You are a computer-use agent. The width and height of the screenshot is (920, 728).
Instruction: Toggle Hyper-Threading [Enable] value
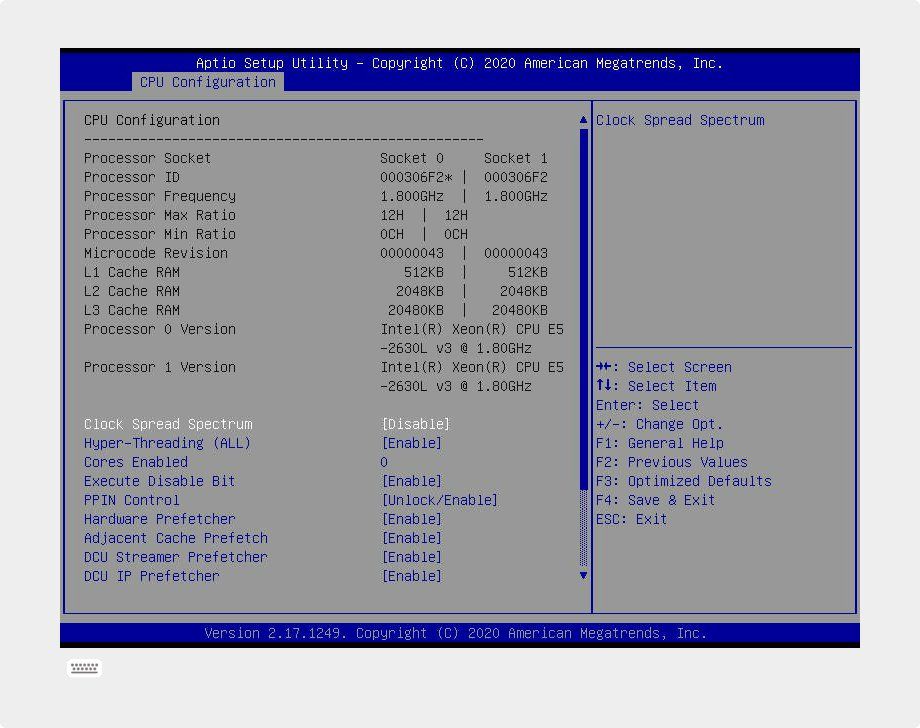coord(411,443)
